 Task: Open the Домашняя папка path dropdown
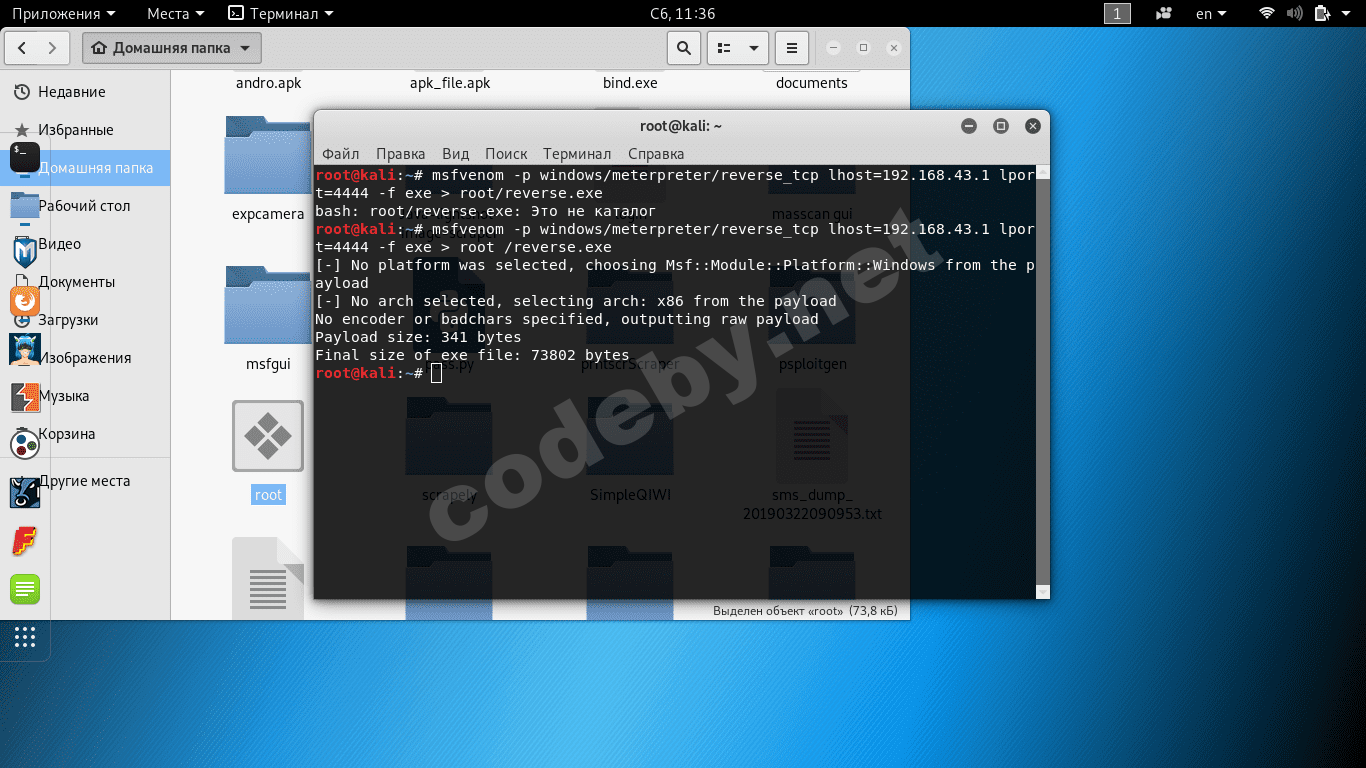click(x=172, y=48)
